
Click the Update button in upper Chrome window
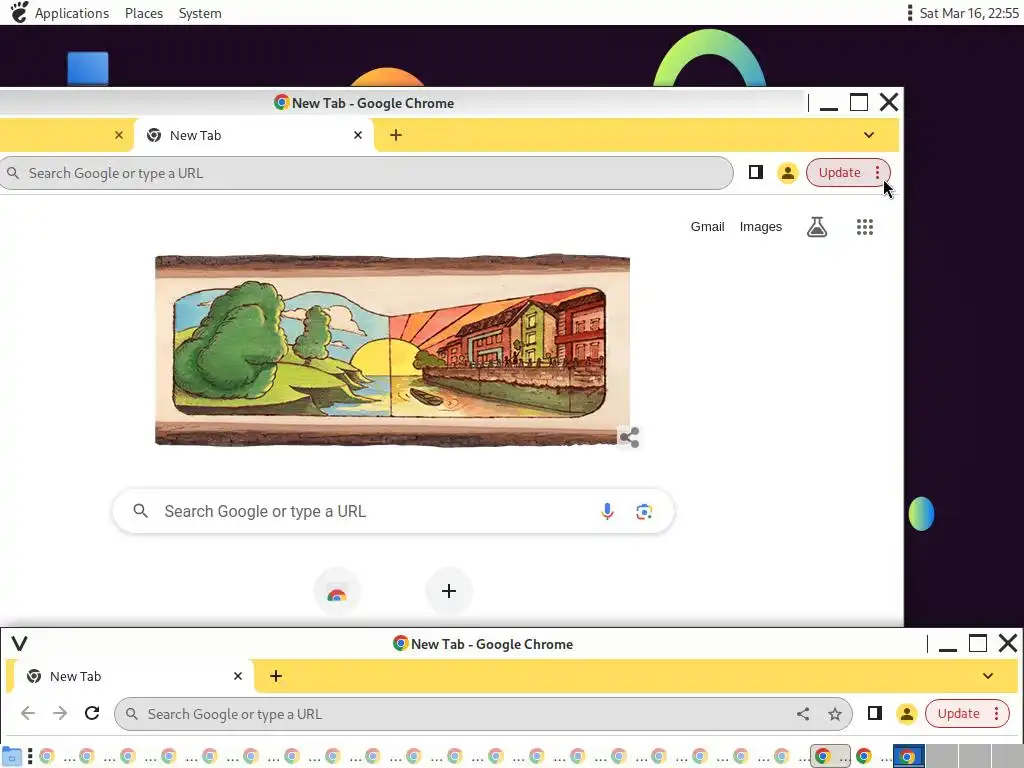pos(840,172)
